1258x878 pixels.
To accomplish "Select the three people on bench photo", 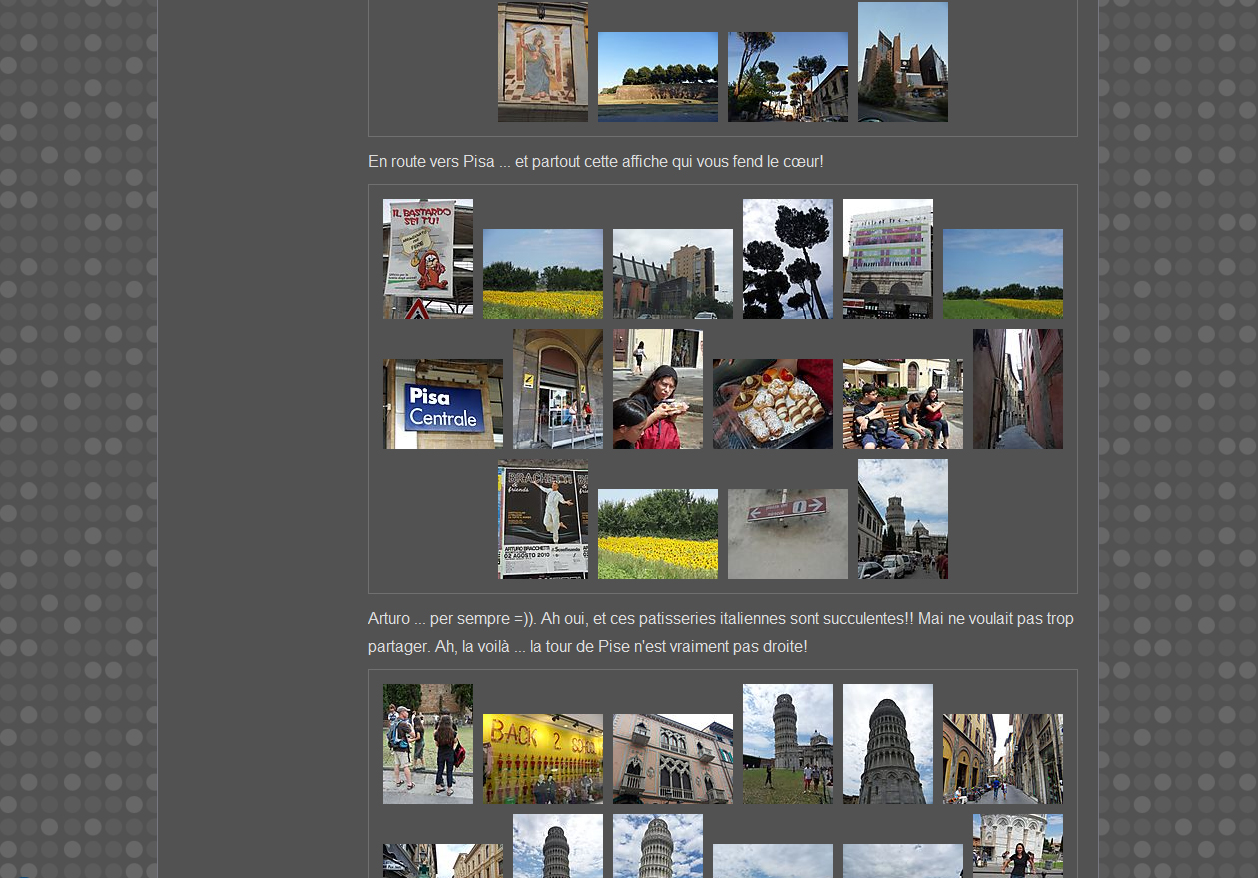I will (x=902, y=404).
